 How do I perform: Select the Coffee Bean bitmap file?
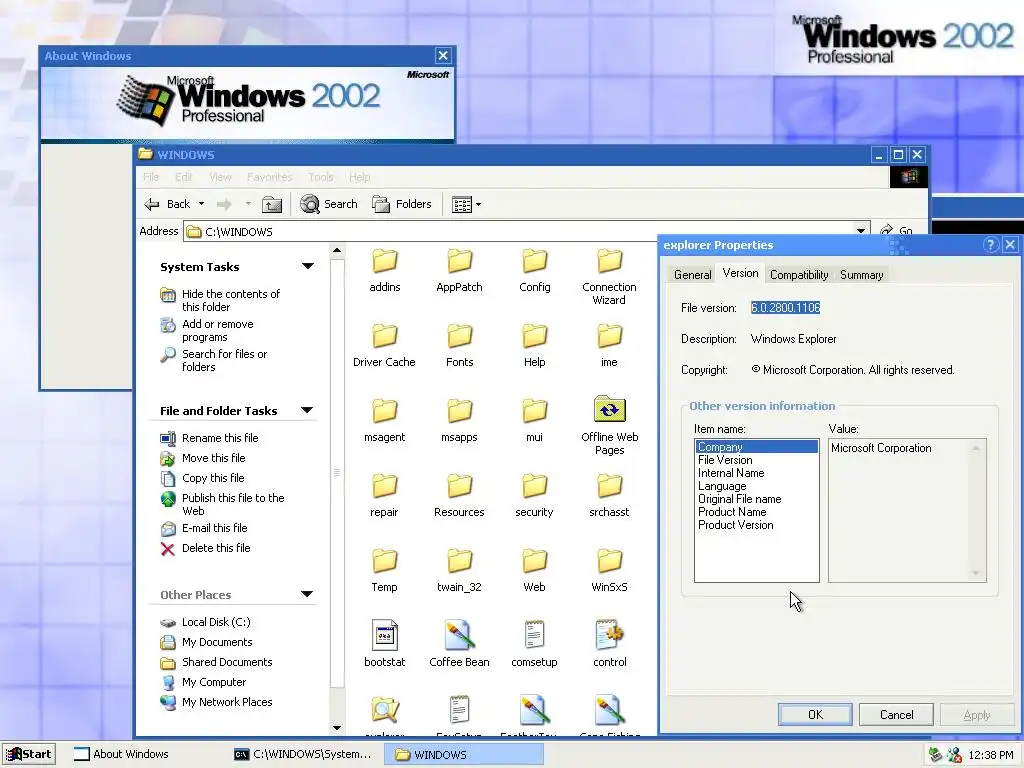[x=459, y=644]
